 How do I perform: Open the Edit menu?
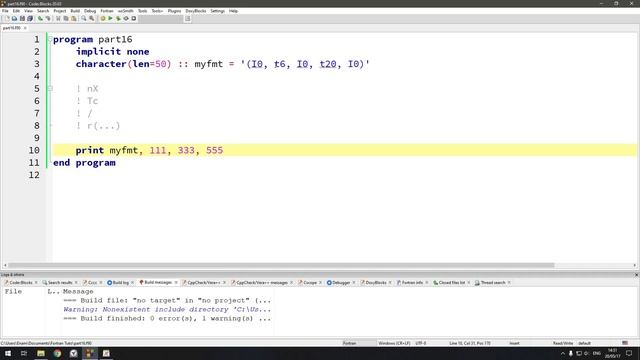(16, 11)
